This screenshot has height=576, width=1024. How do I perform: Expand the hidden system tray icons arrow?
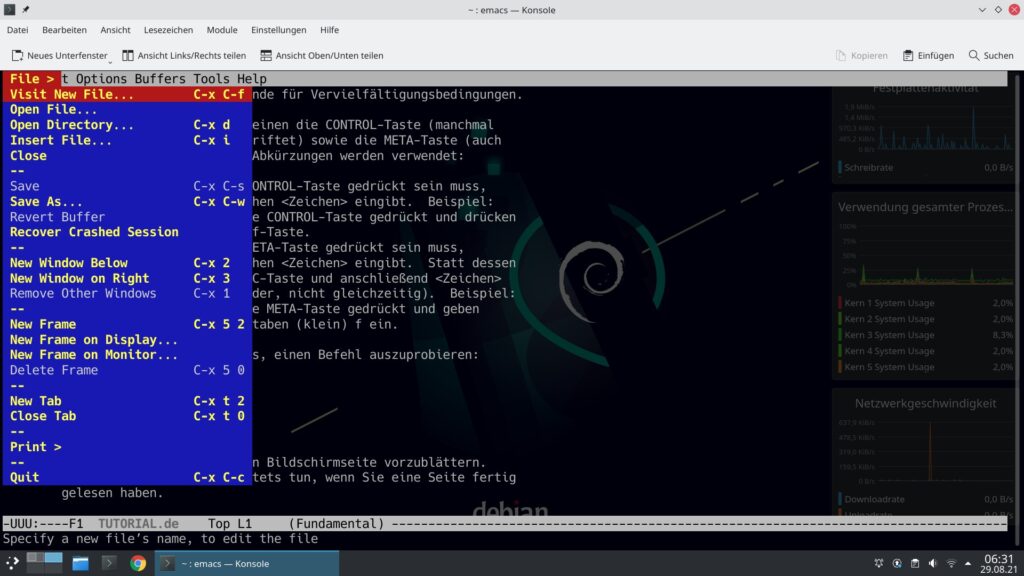click(968, 563)
